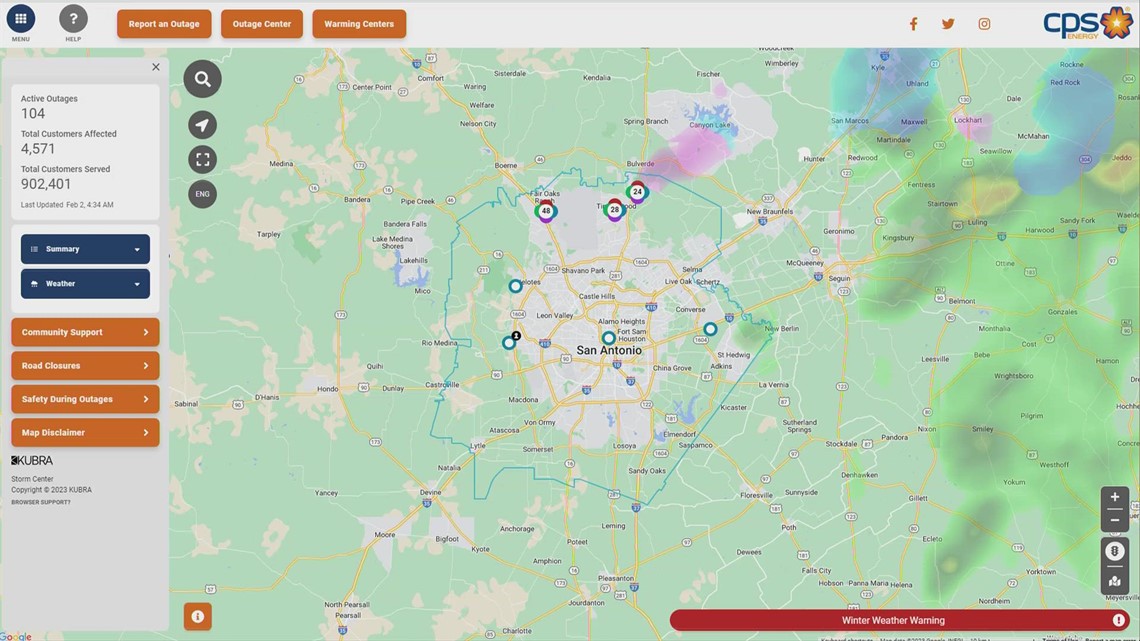This screenshot has width=1140, height=641.
Task: Change the map type icon
Action: tap(1115, 581)
